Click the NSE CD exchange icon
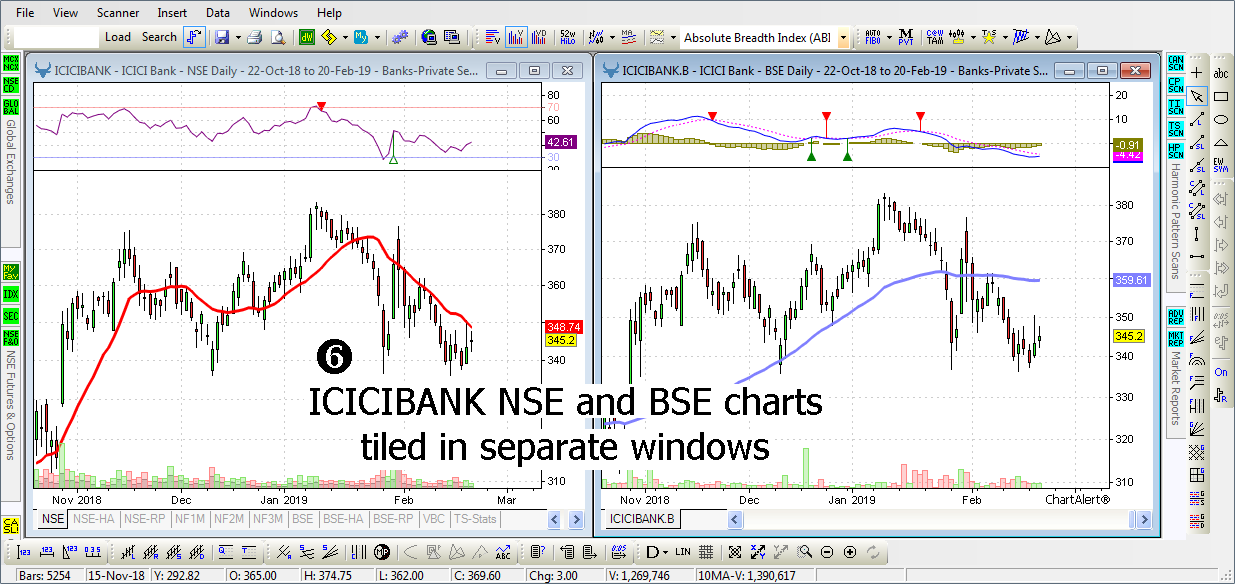 (x=11, y=85)
